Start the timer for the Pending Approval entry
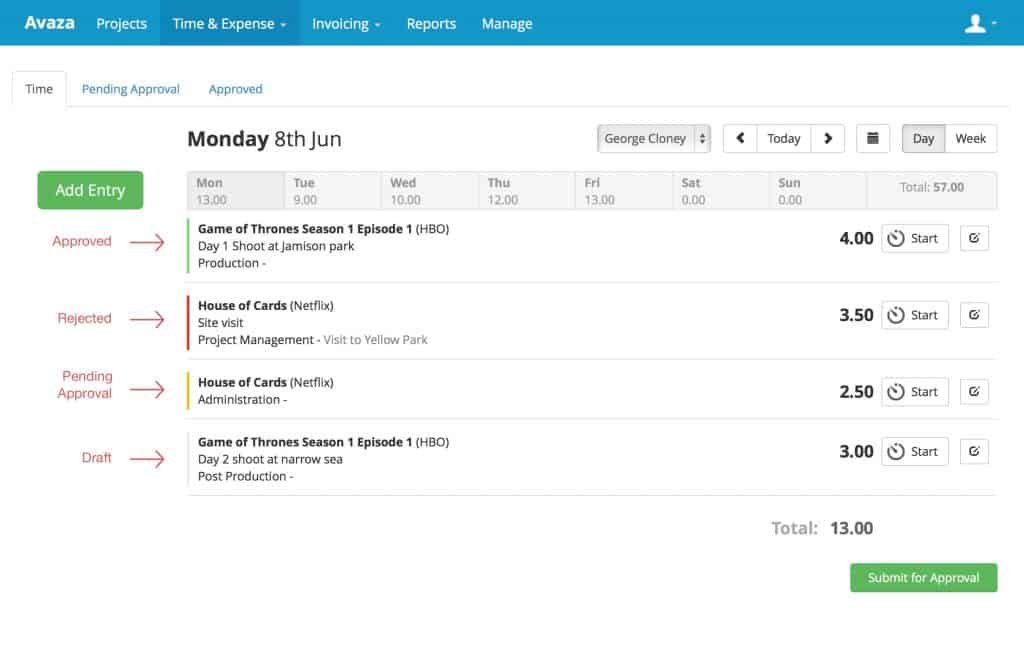The width and height of the screenshot is (1024, 672). [x=914, y=391]
